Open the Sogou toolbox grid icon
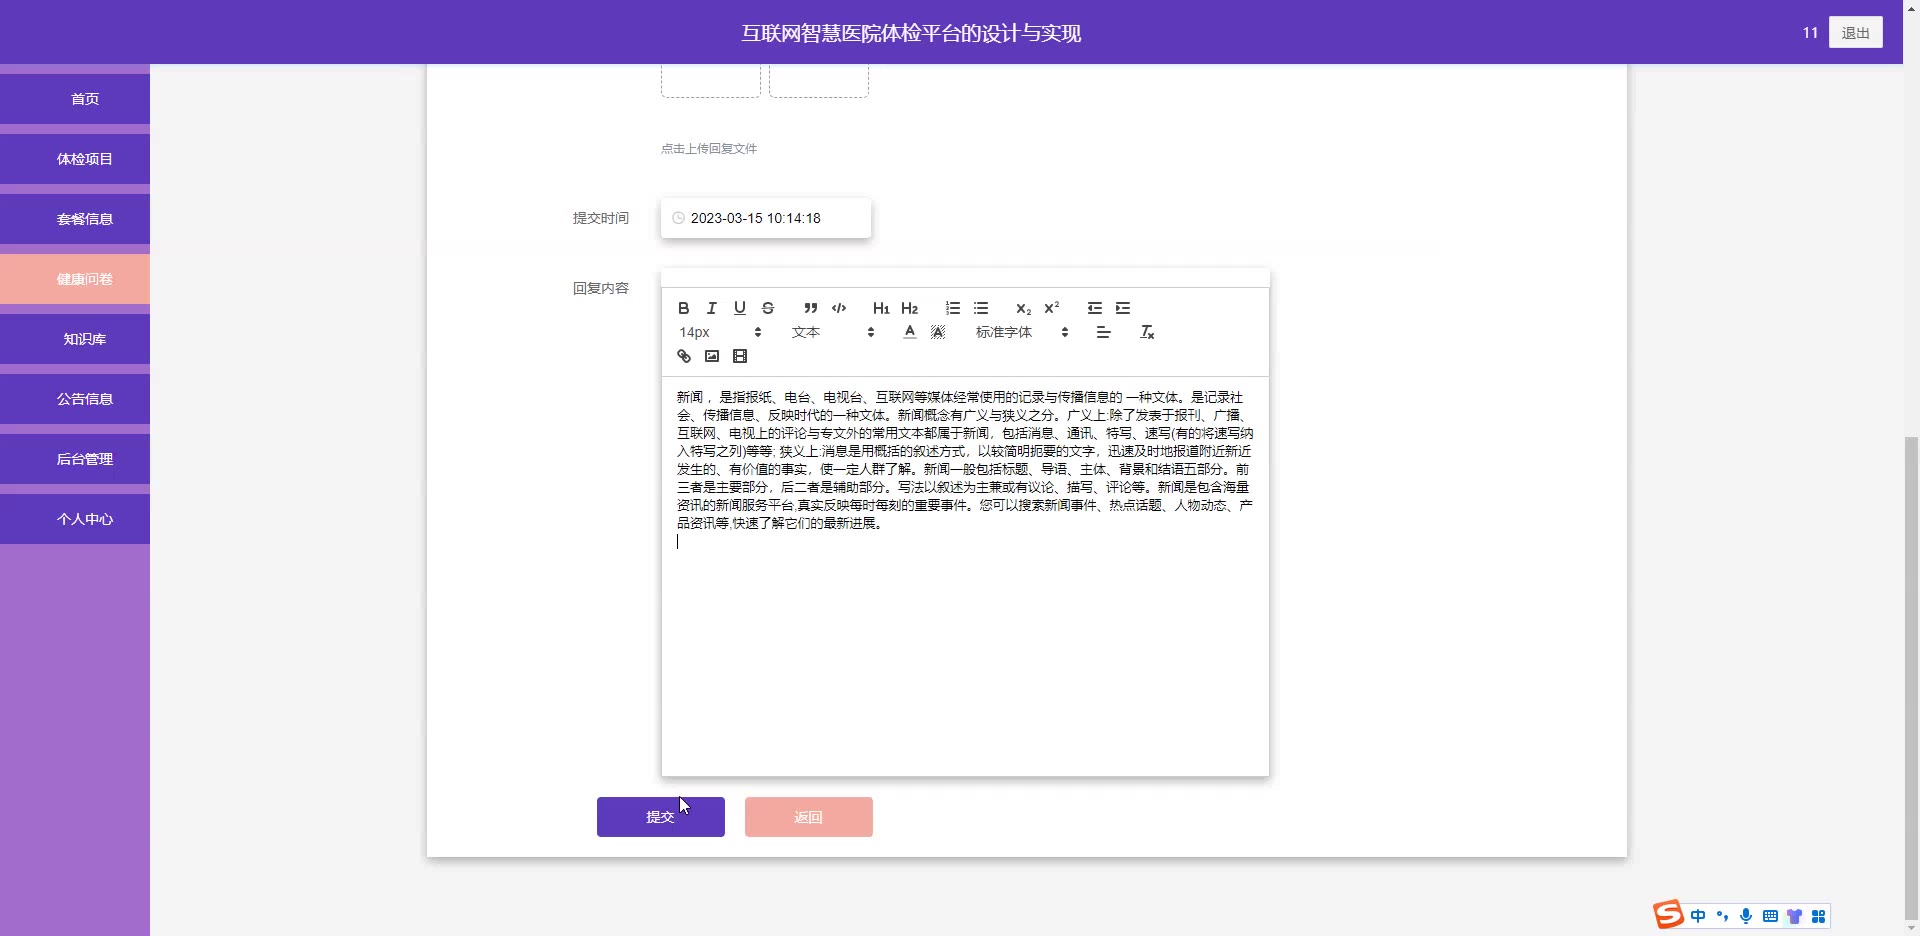The image size is (1920, 936). coord(1818,916)
